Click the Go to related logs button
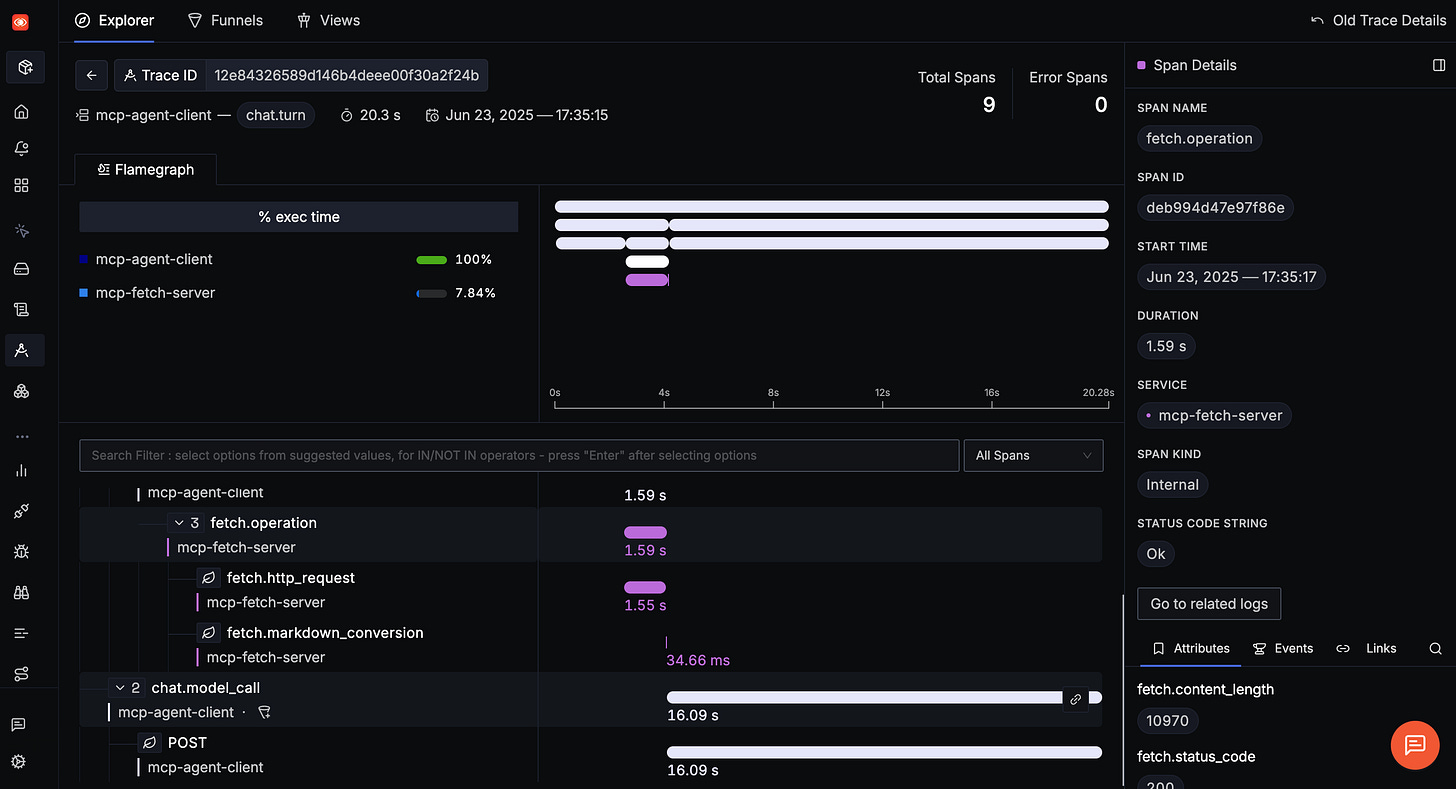Screen dimensions: 1456x789 (x=1208, y=603)
